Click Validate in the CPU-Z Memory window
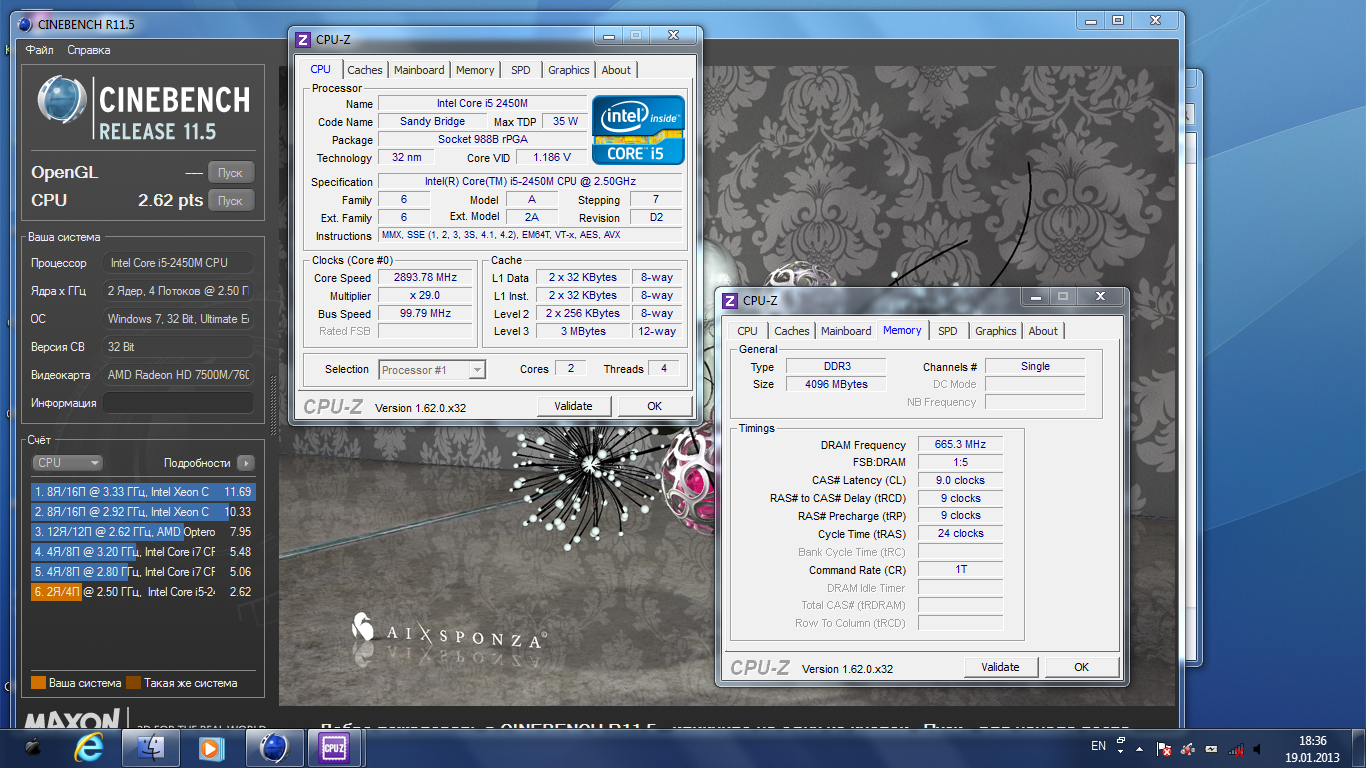1366x768 pixels. tap(1001, 667)
